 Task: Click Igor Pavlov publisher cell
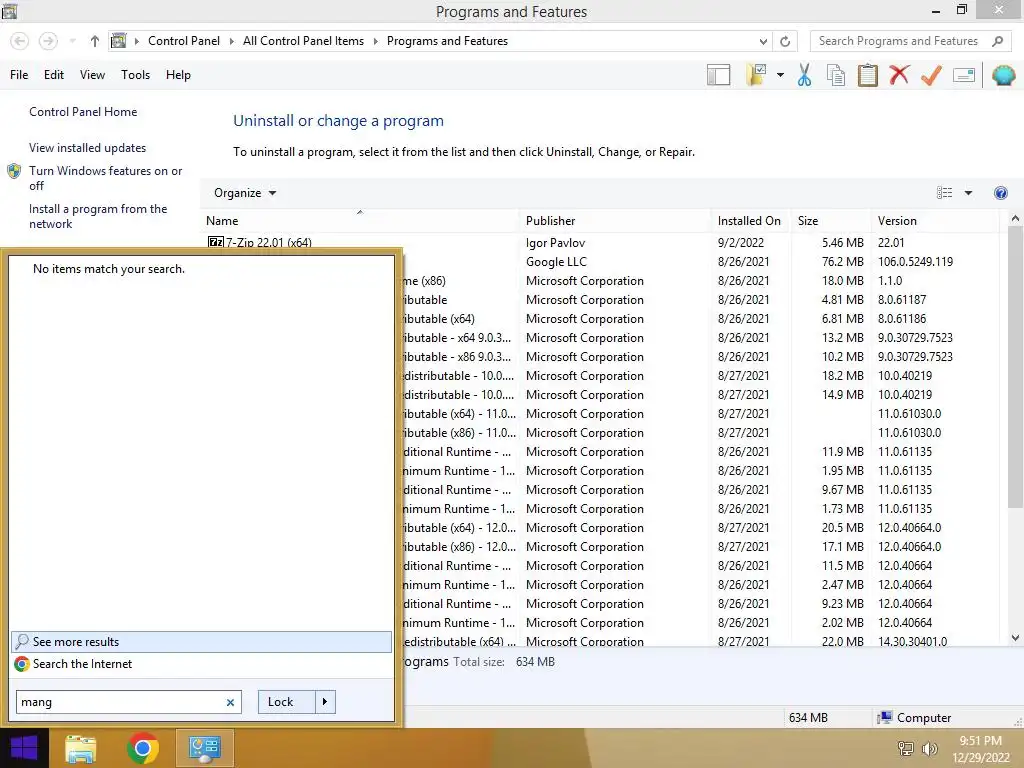[555, 243]
